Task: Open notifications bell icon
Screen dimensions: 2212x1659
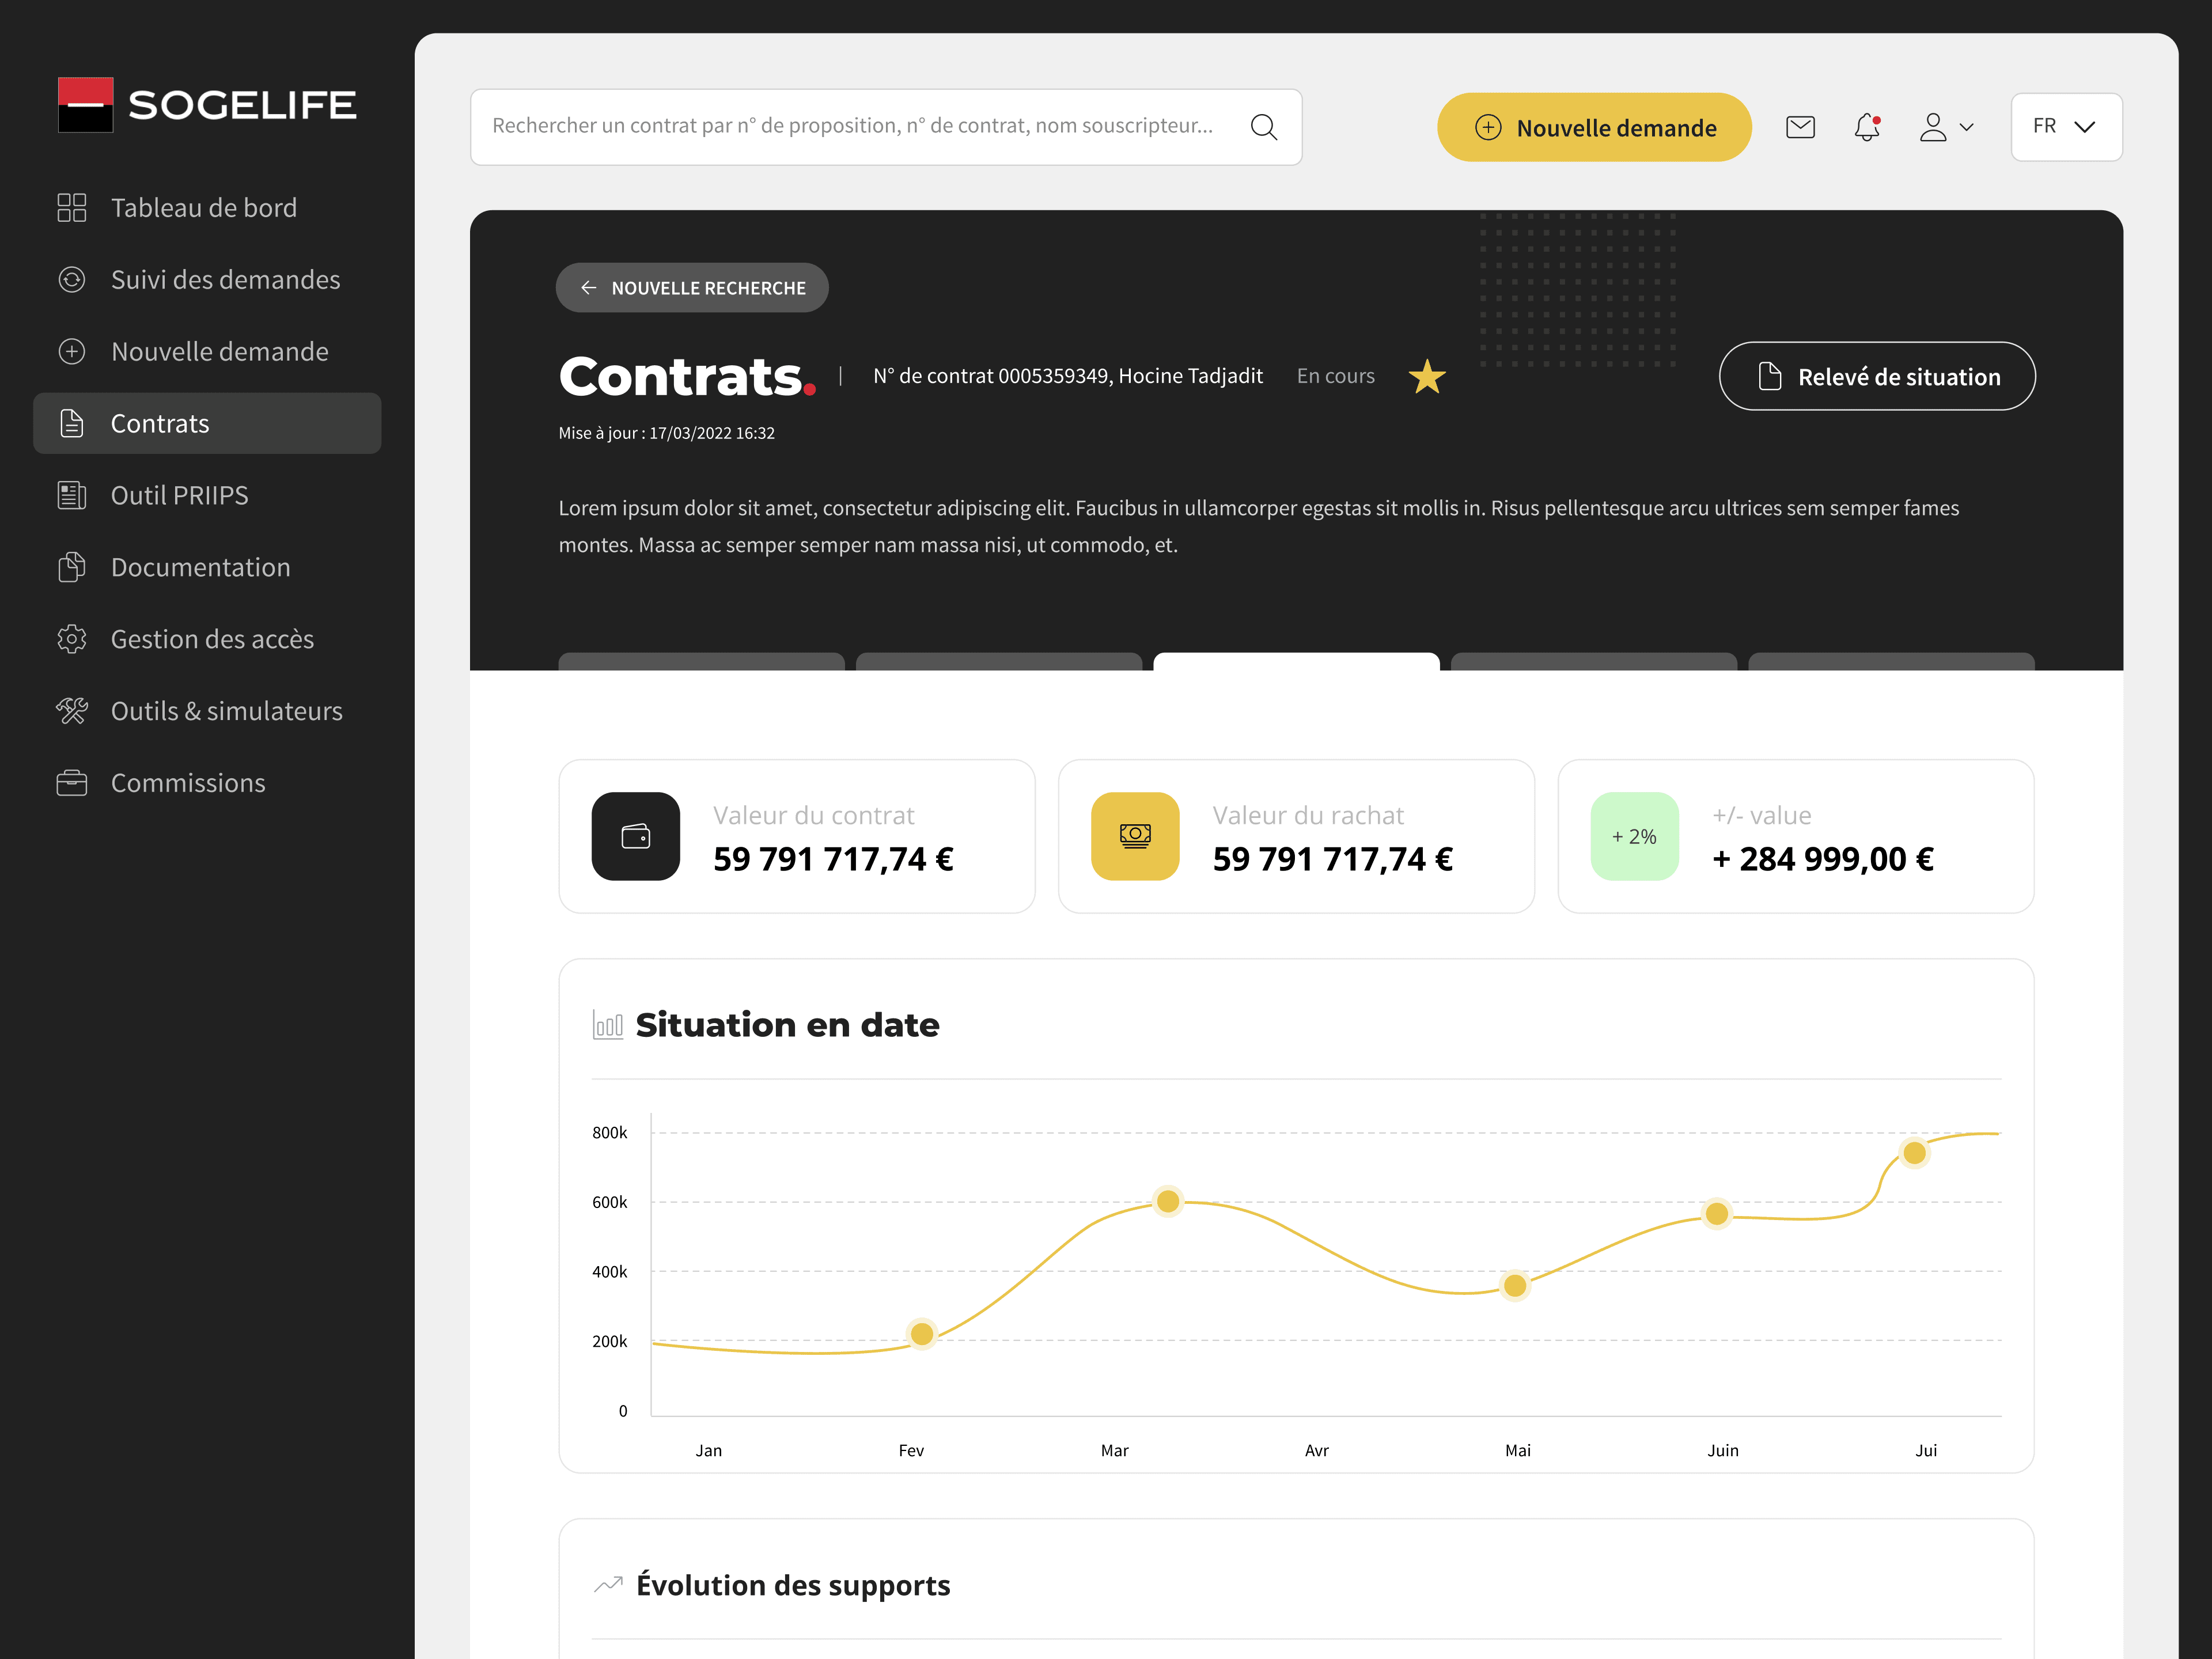Action: [x=1867, y=127]
